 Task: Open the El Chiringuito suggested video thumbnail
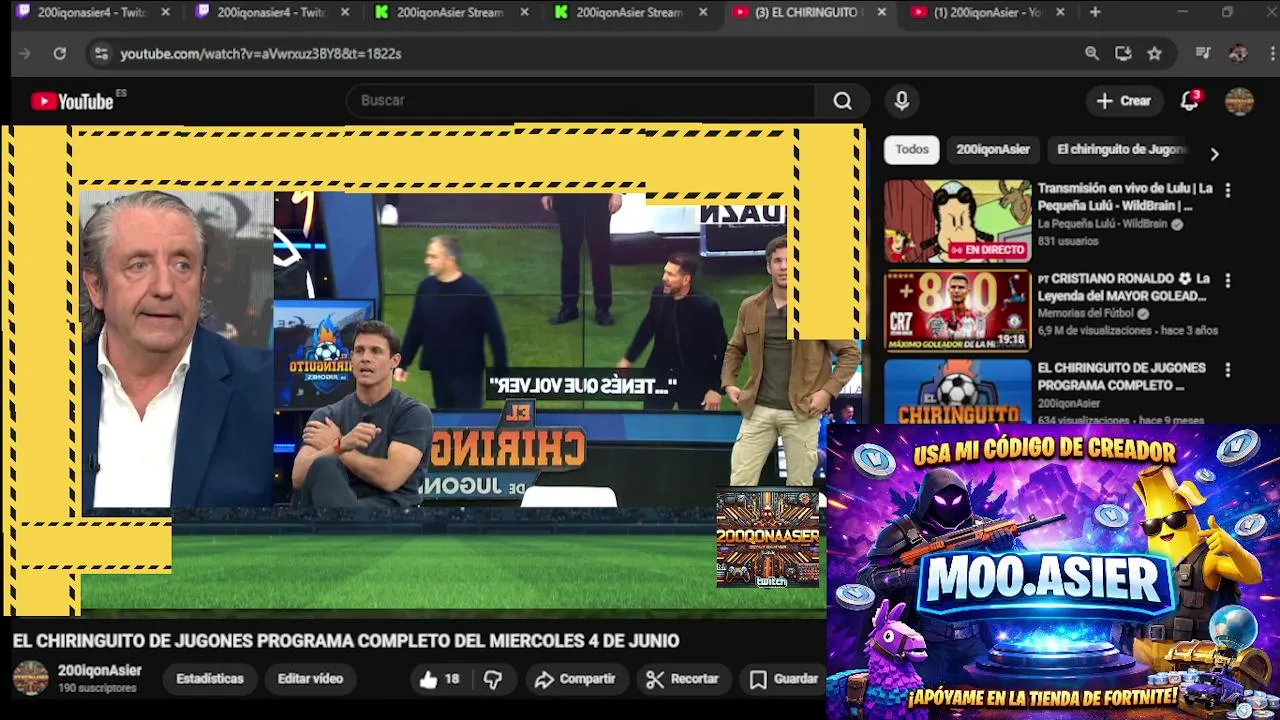click(957, 391)
